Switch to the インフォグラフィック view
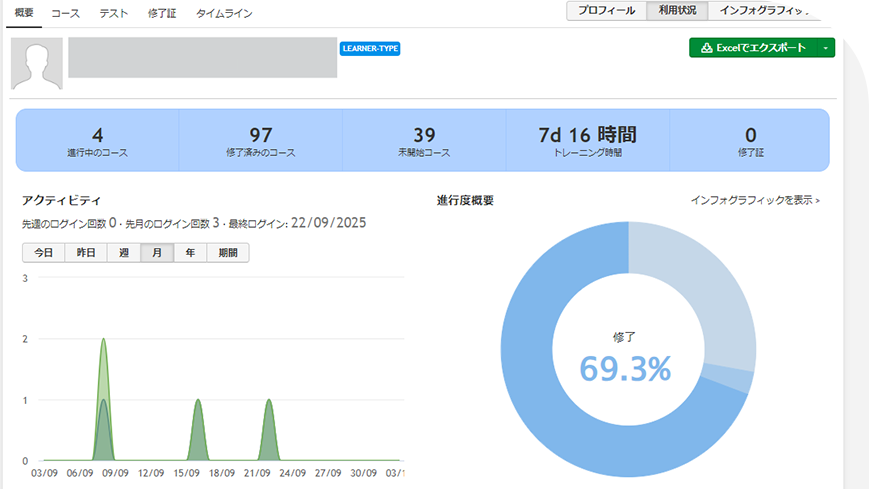 pyautogui.click(x=762, y=11)
